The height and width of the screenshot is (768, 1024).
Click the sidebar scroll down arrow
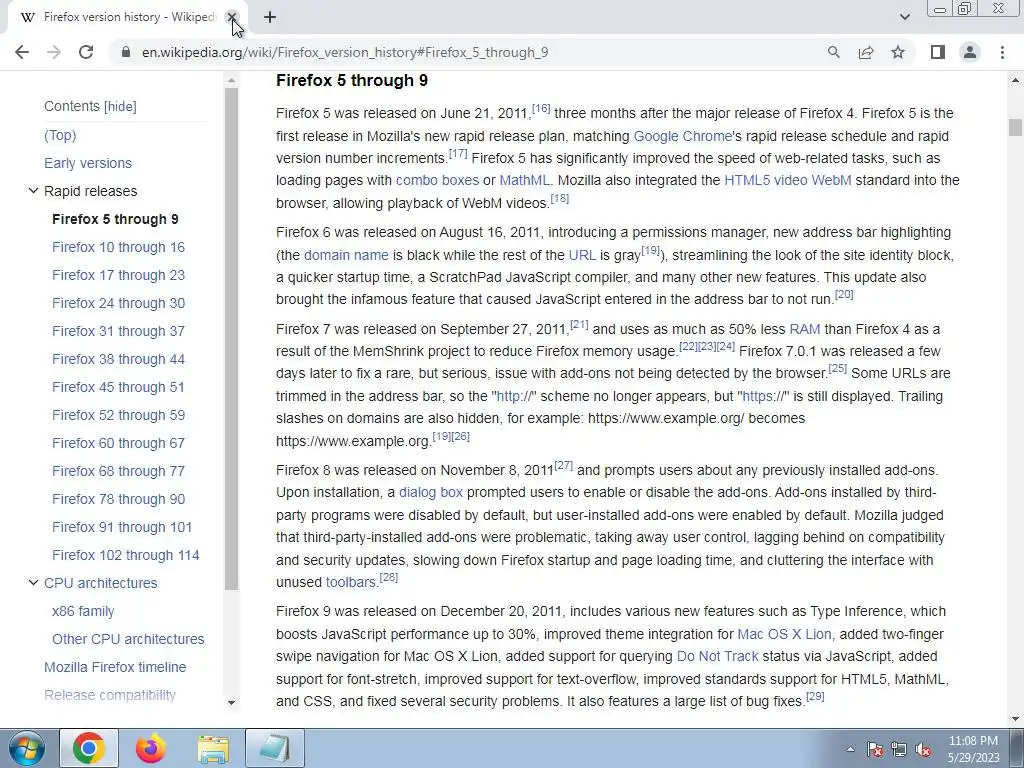pos(231,703)
